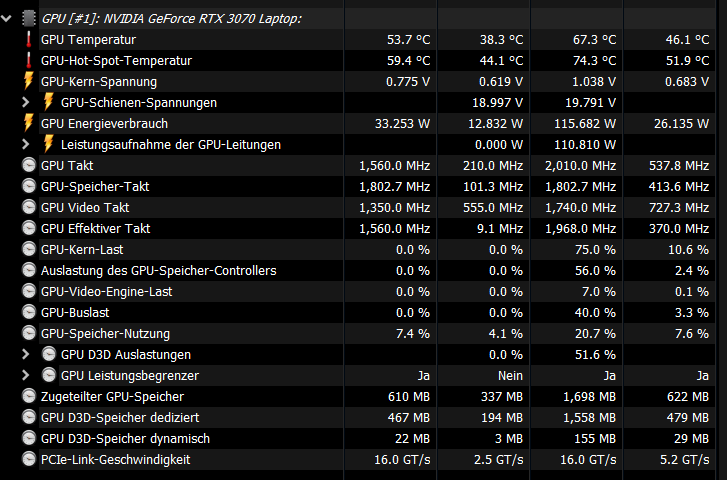The image size is (727, 480).
Task: Click clock icon beside GPU Takt
Action: point(29,166)
